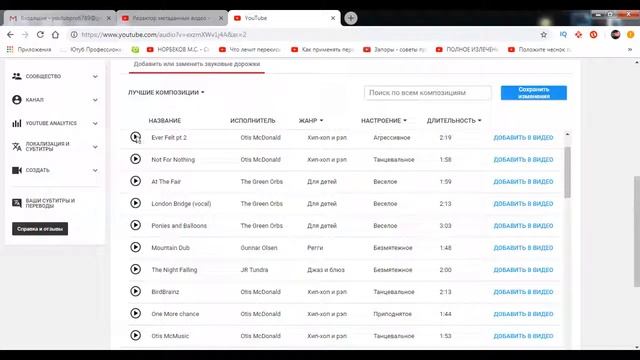Add Mountain Dub to video

pyautogui.click(x=523, y=248)
